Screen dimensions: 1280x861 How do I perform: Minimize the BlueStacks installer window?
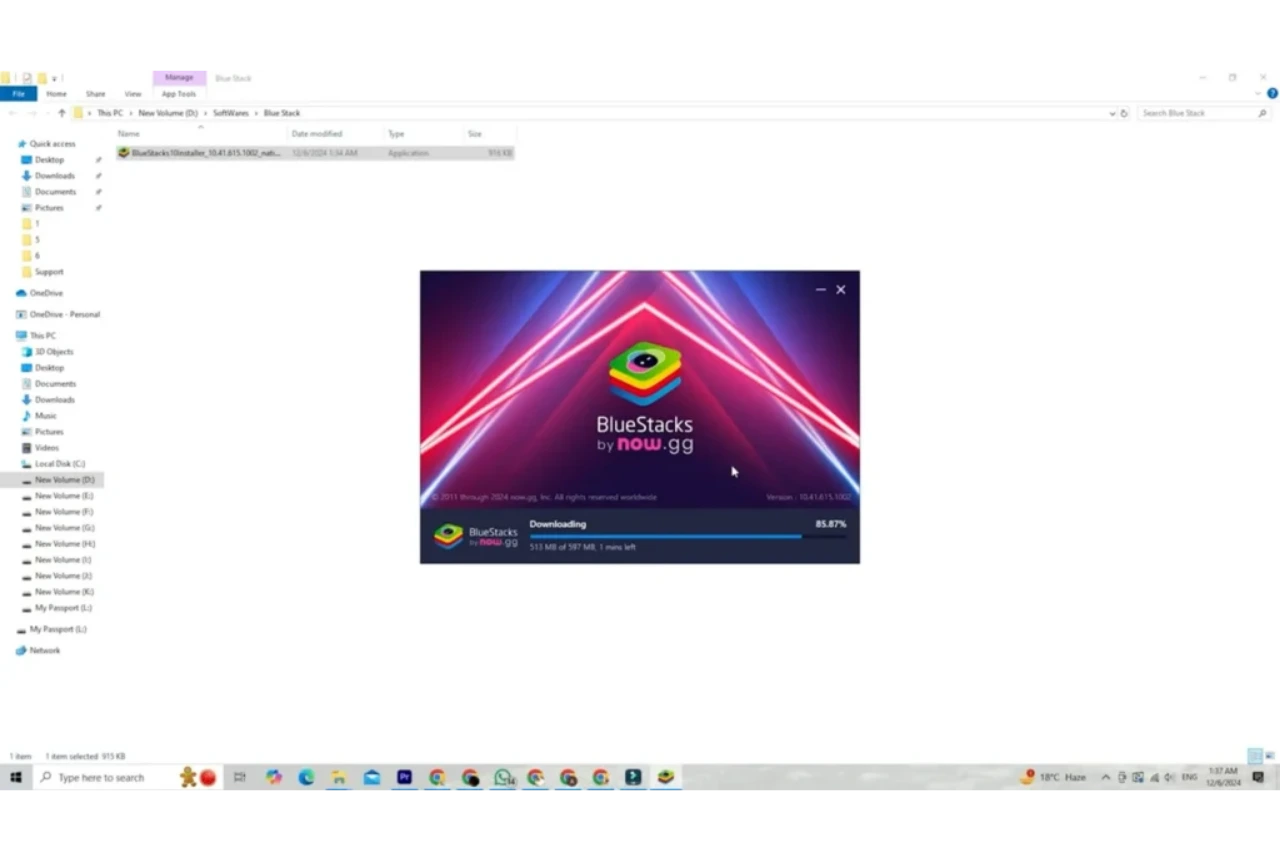click(x=820, y=290)
